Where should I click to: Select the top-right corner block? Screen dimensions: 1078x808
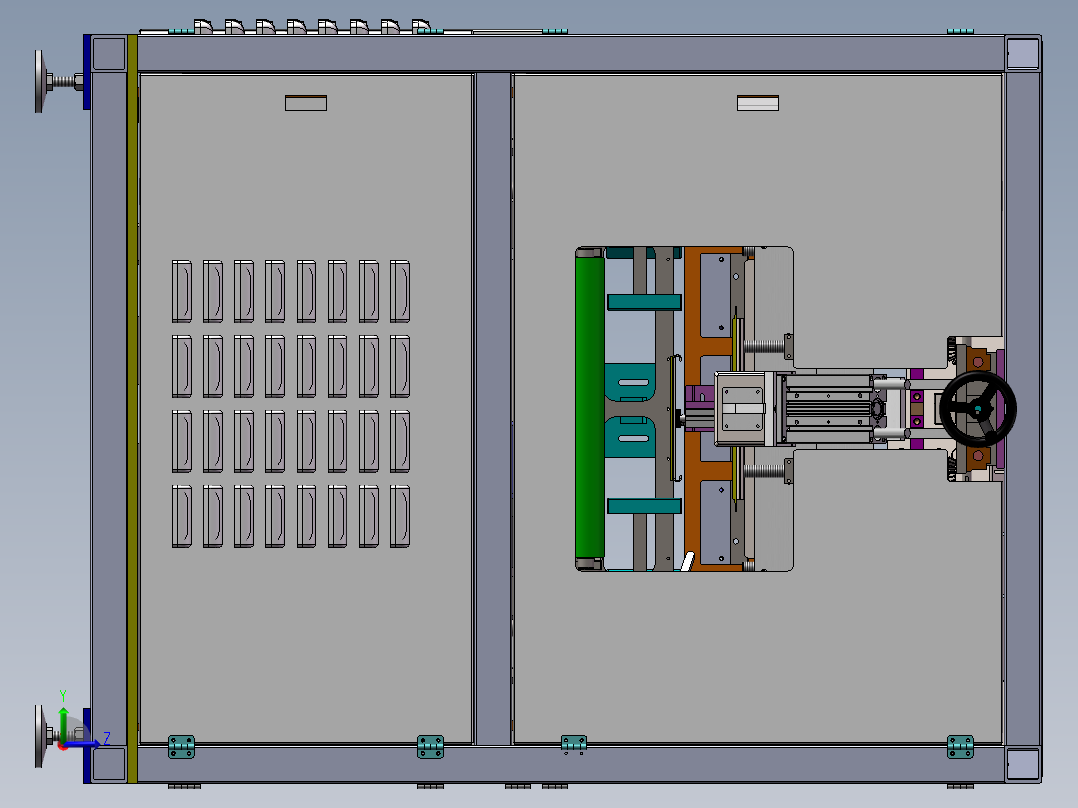tap(1022, 54)
